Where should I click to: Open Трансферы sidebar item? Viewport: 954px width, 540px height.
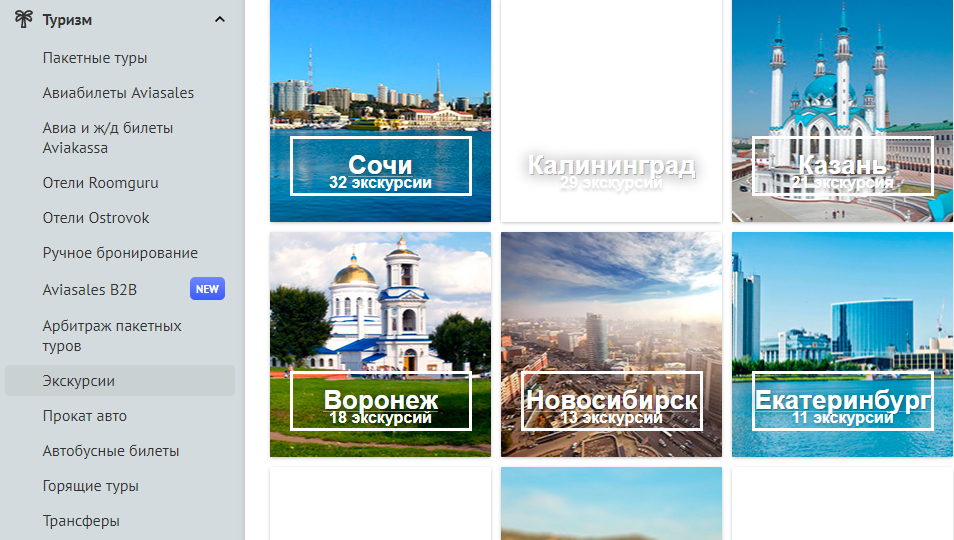81,521
